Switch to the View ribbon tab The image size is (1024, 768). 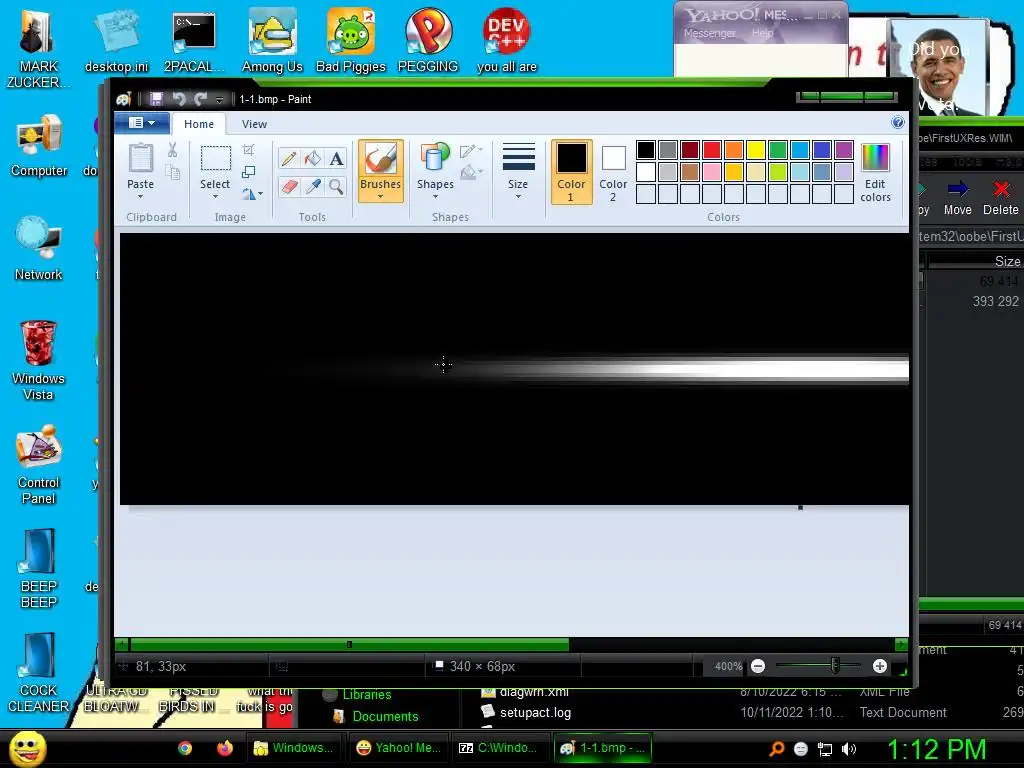[x=254, y=123]
